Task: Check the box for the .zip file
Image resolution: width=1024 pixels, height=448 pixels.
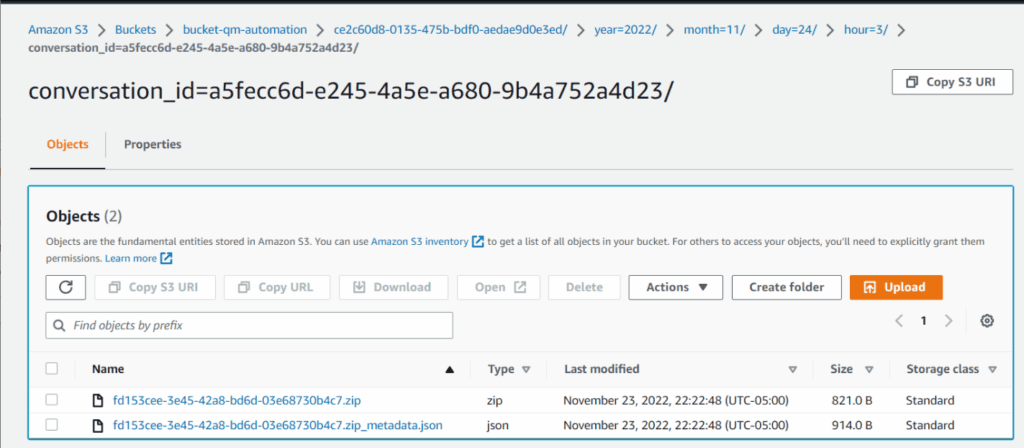Action: click(x=52, y=401)
